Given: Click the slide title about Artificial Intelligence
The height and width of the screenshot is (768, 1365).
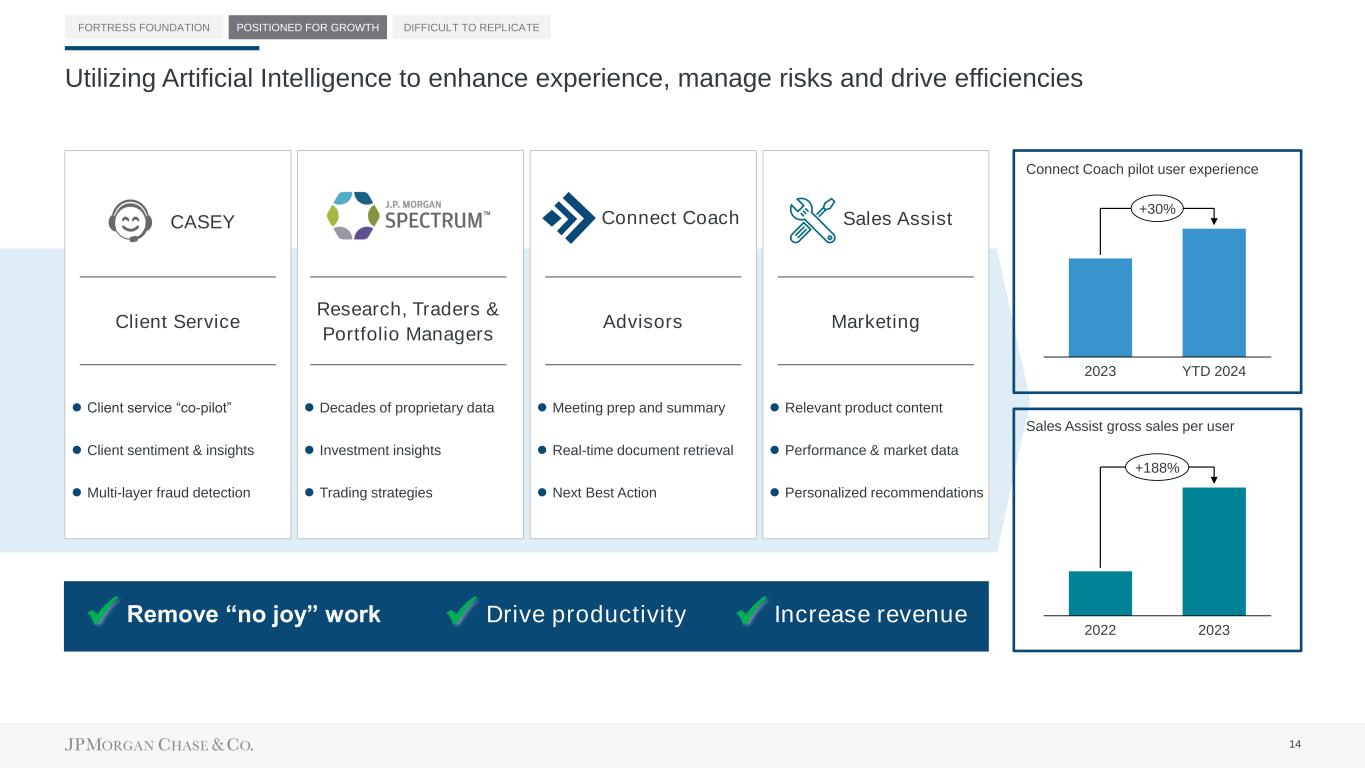Looking at the screenshot, I should 574,79.
